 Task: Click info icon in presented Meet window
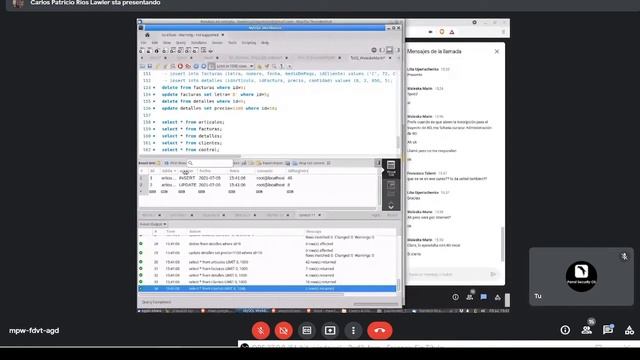[x=456, y=297]
